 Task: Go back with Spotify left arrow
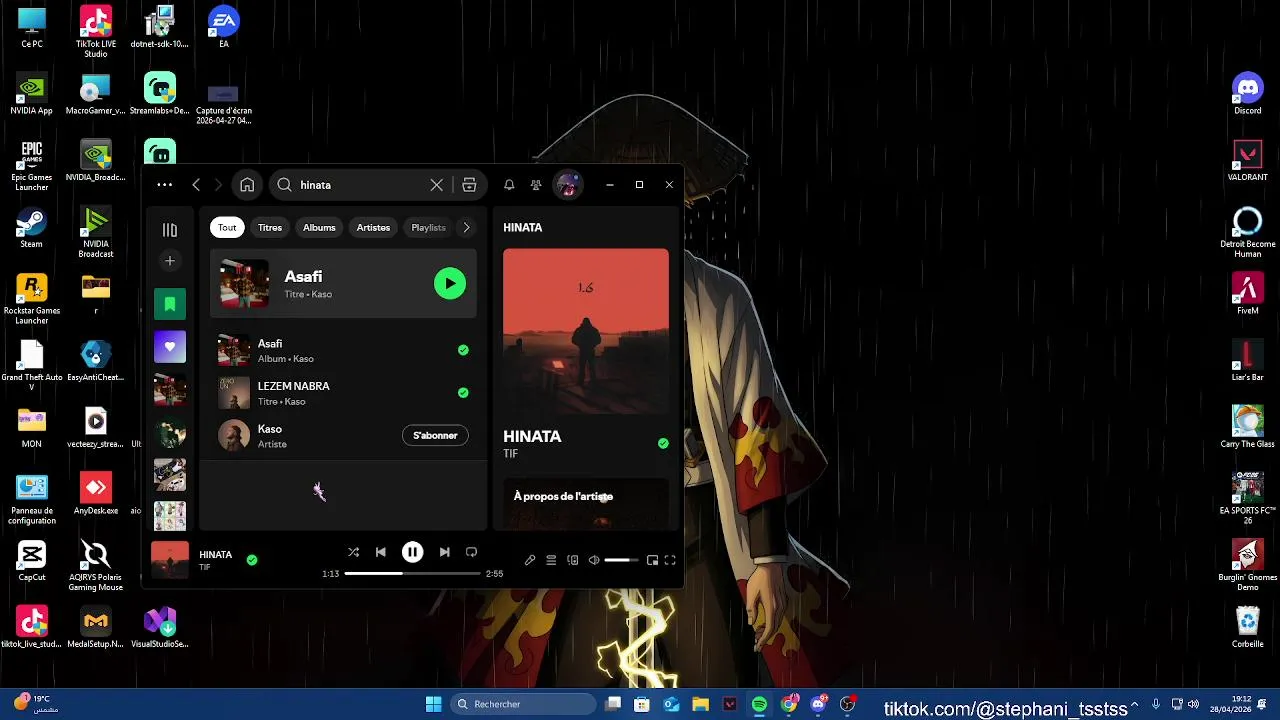(196, 185)
